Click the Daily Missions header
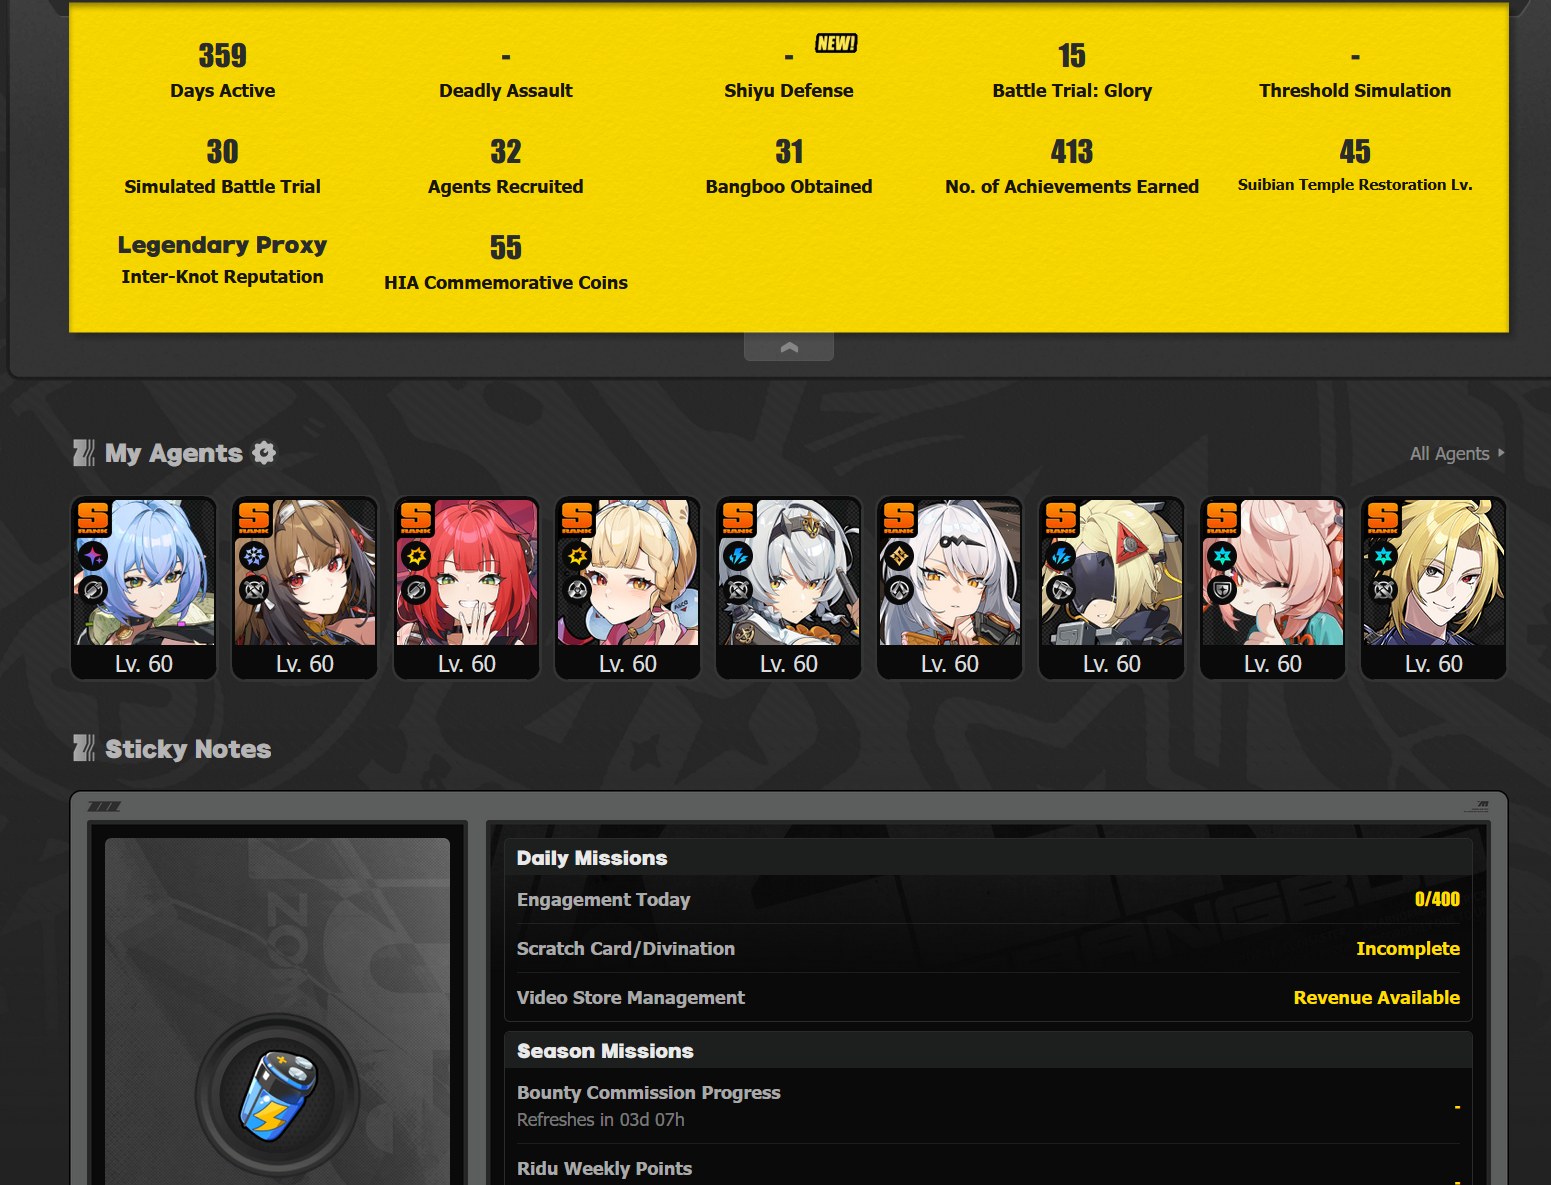This screenshot has width=1551, height=1185. pyautogui.click(x=592, y=858)
